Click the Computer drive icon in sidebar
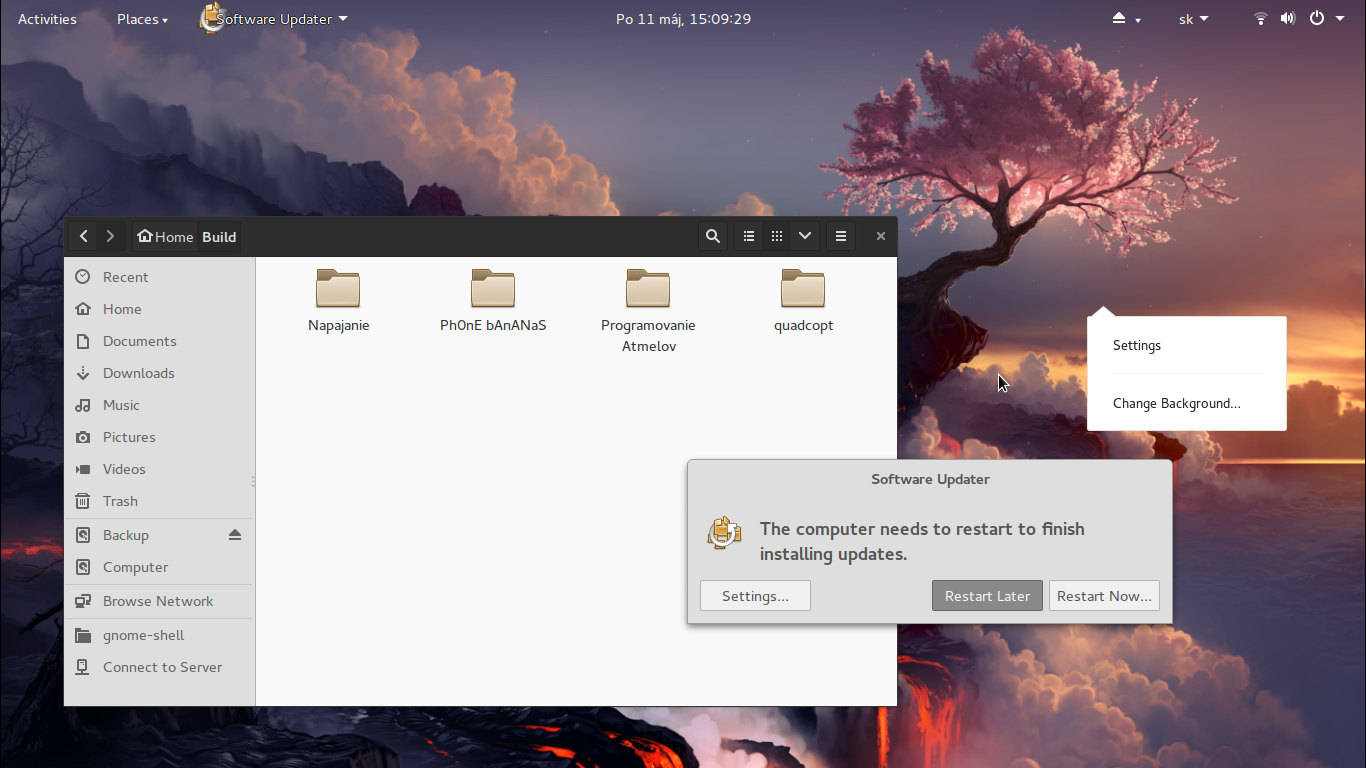 (83, 567)
